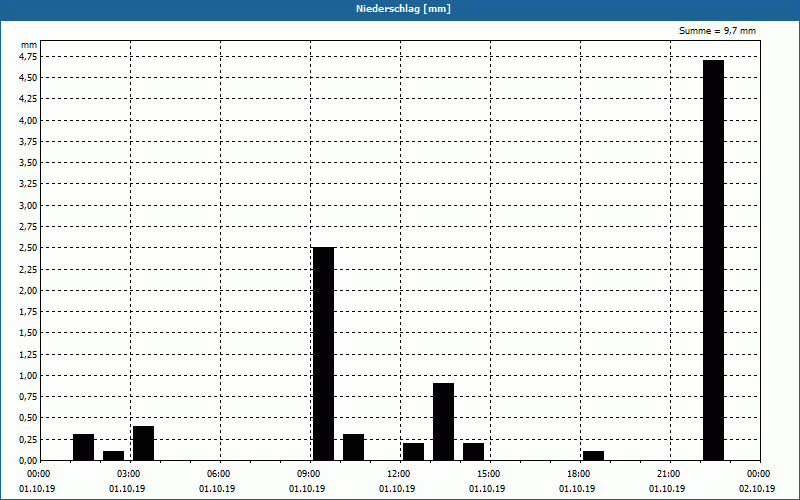Select the y-axis value "3,50"
This screenshot has height=500, width=800.
pos(28,163)
